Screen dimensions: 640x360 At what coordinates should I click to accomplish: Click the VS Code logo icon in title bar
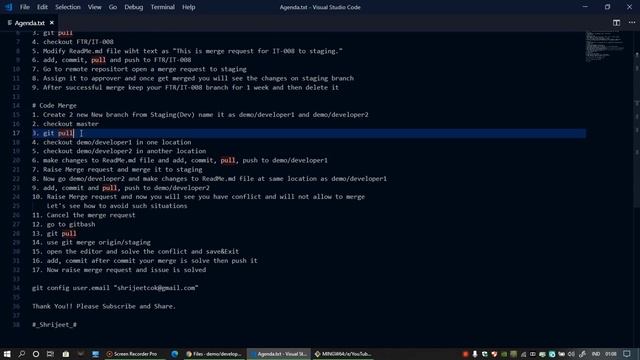click(x=9, y=7)
